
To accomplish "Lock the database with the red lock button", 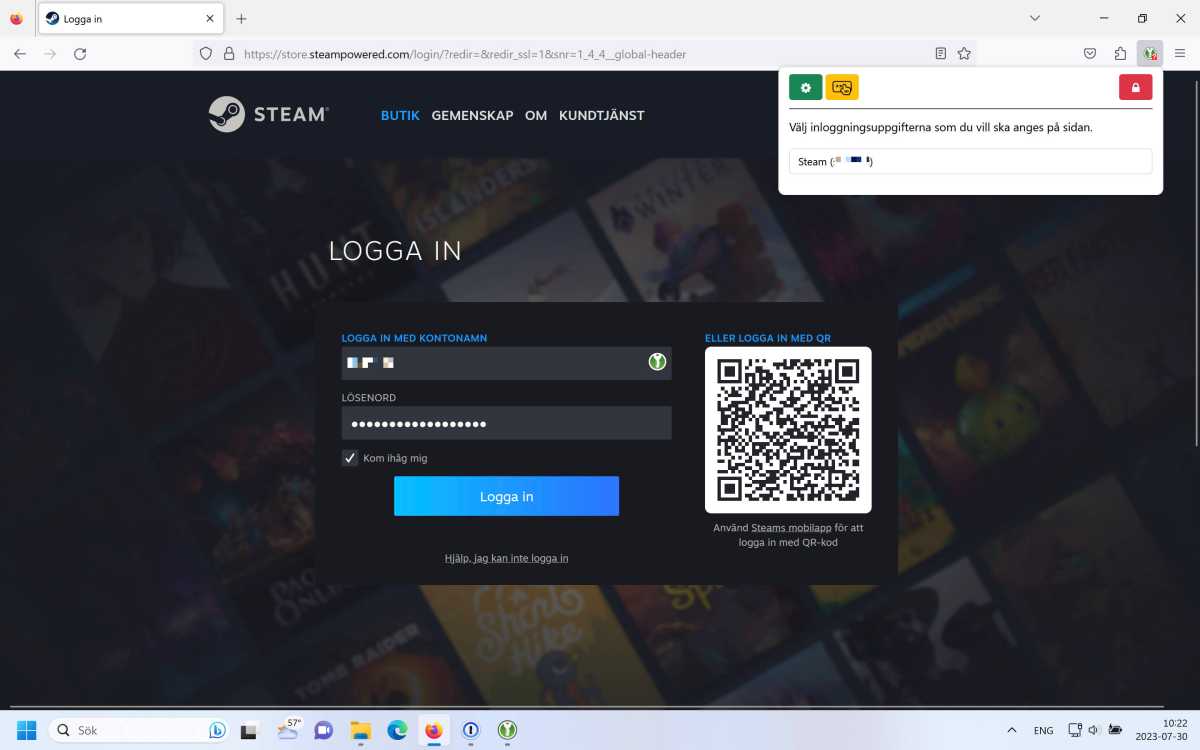I will (1135, 87).
